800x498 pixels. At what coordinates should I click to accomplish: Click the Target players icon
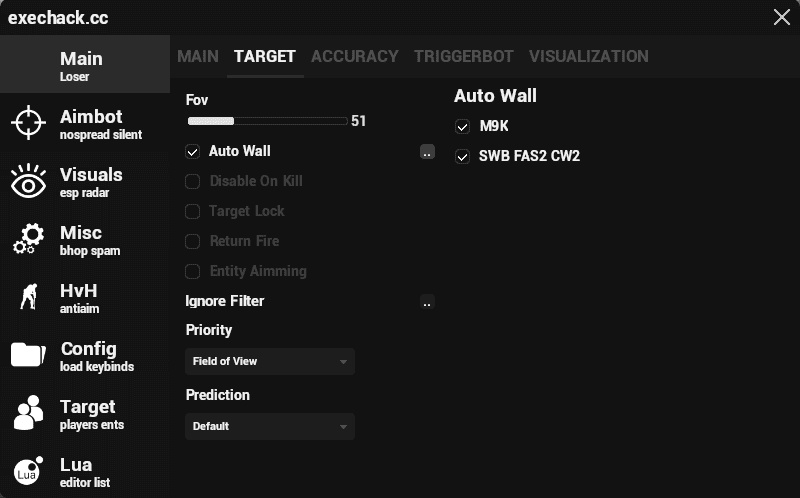[x=28, y=413]
